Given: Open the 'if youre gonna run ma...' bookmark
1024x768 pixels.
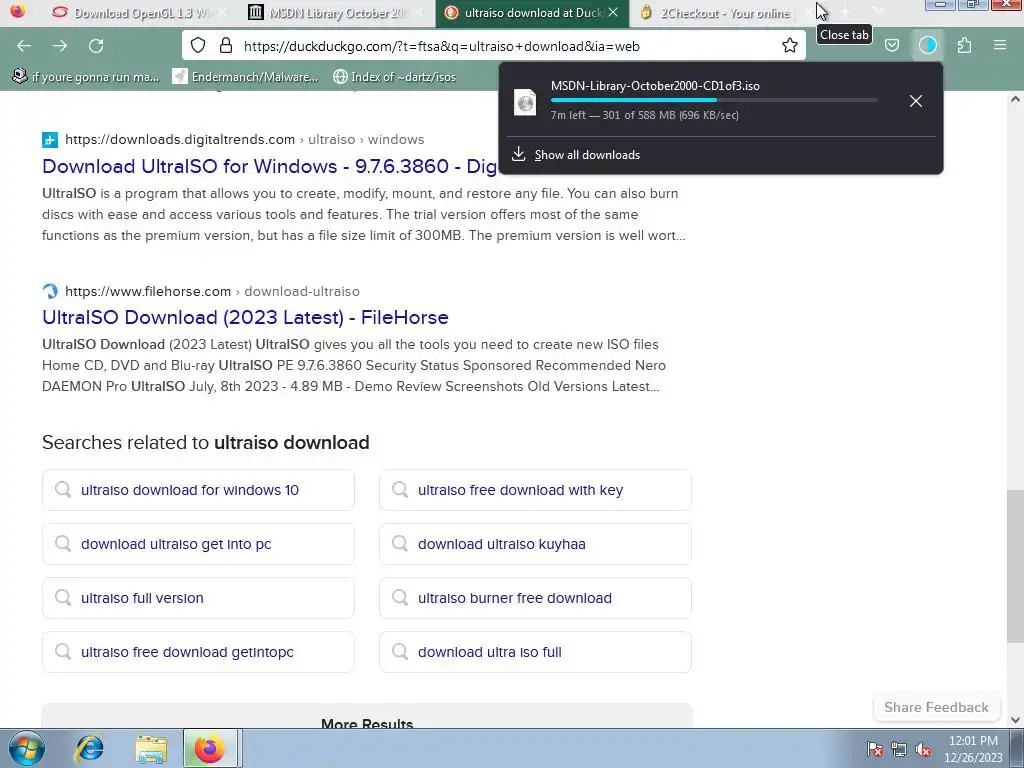Looking at the screenshot, I should click(86, 76).
